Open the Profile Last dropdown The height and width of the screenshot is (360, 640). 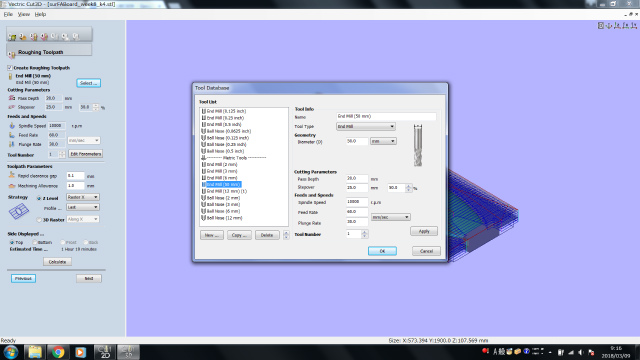(x=83, y=207)
